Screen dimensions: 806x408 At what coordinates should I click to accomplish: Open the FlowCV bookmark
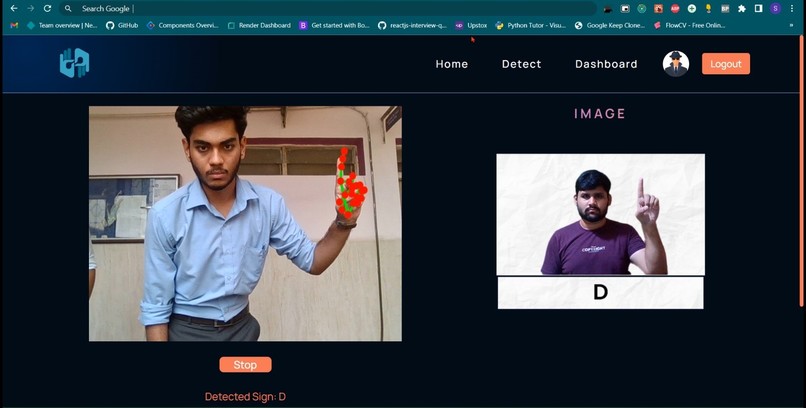pyautogui.click(x=689, y=25)
